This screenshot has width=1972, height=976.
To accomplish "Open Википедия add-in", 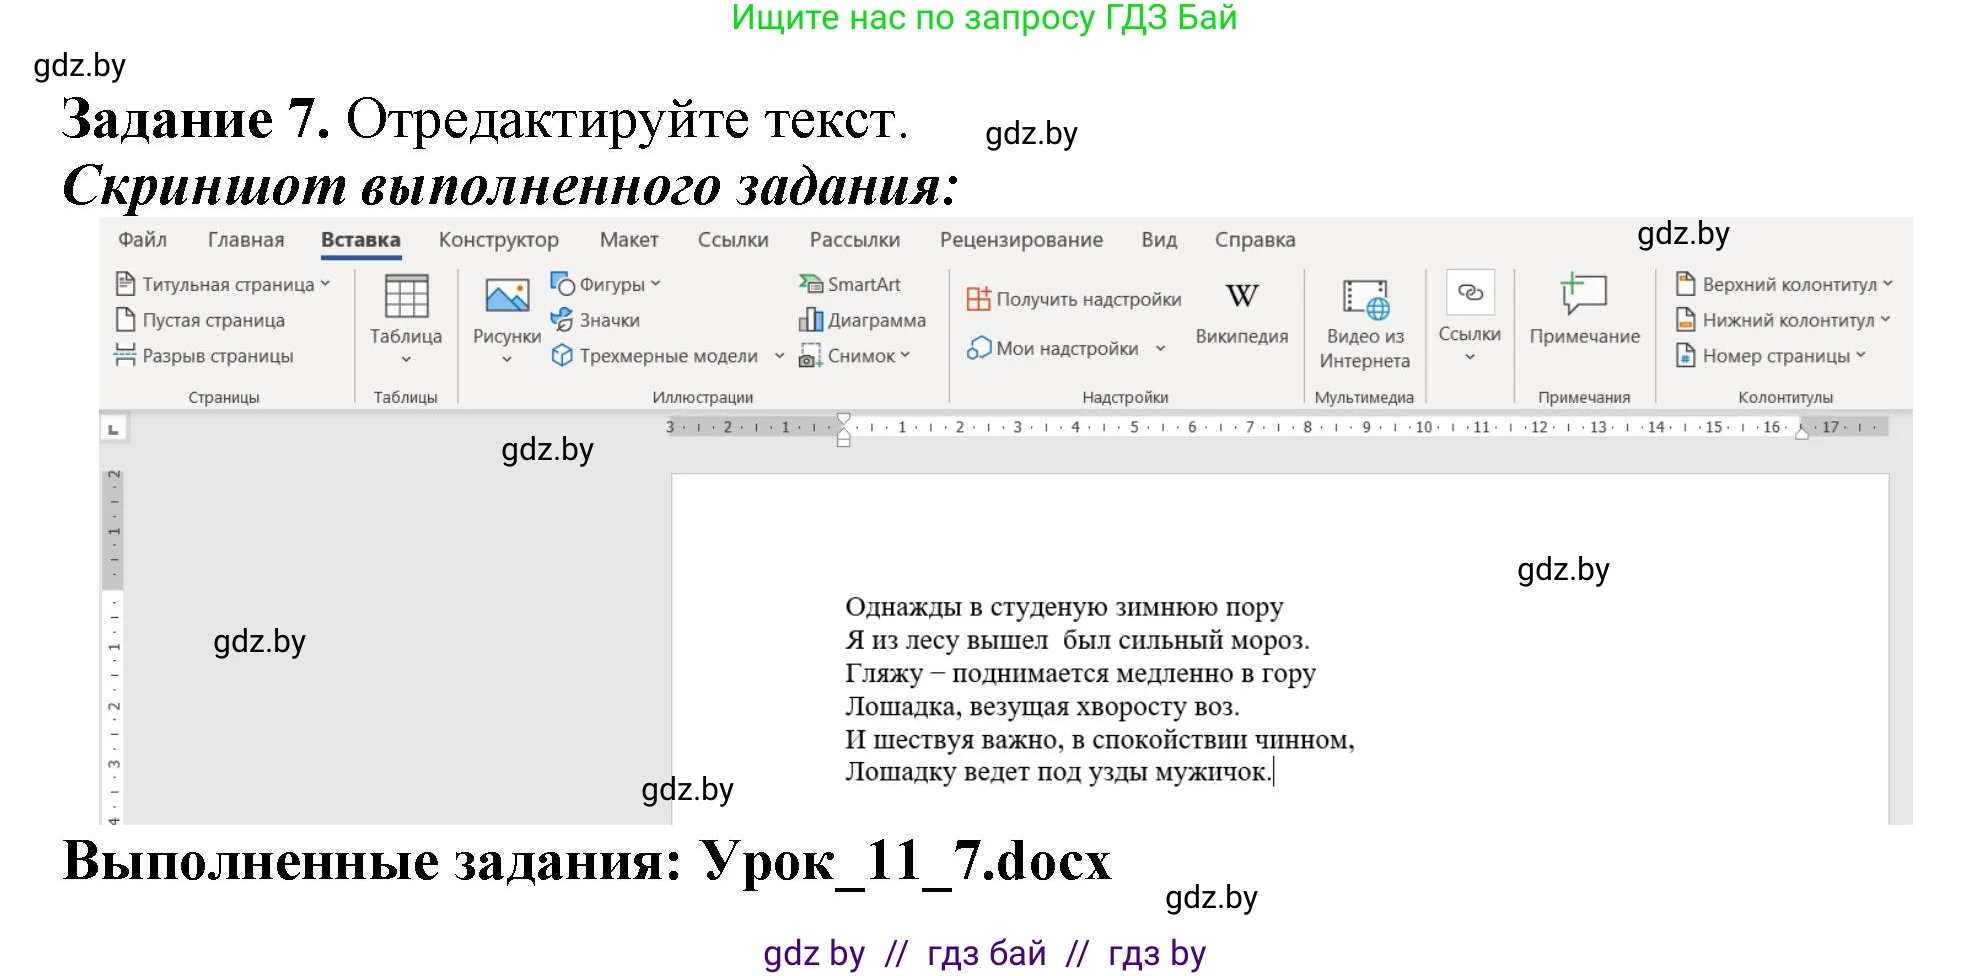I will (x=1242, y=310).
